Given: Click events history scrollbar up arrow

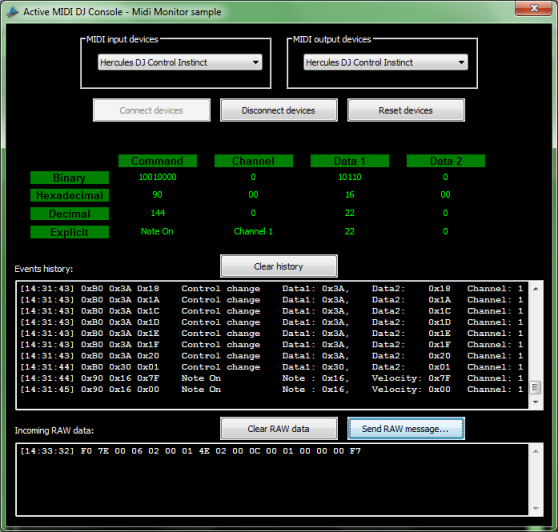Looking at the screenshot, I should tap(536, 289).
